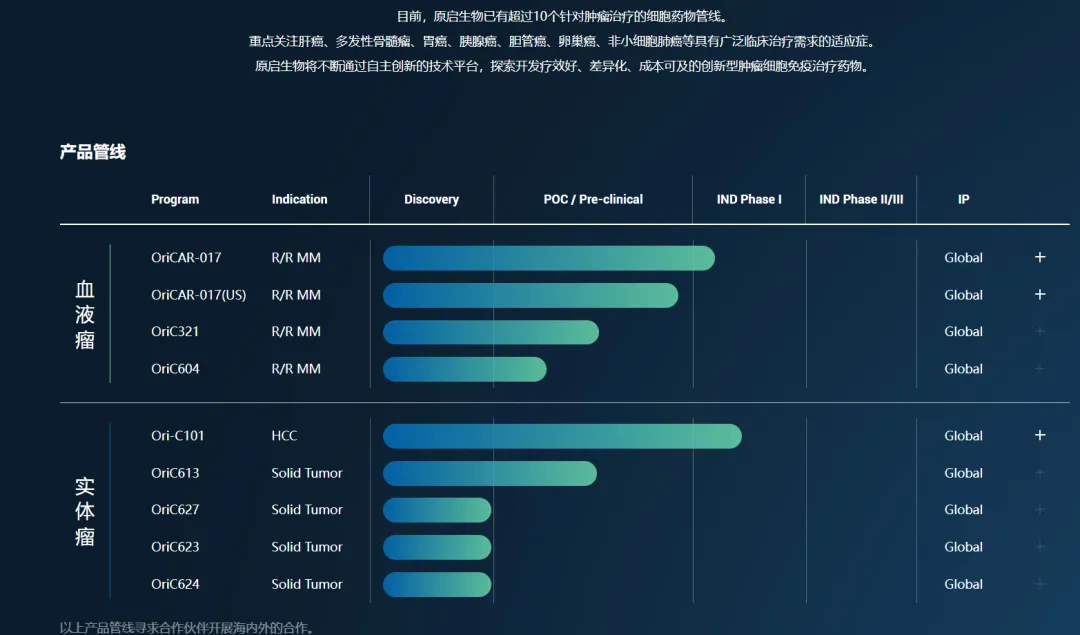Open the OriCAR-017(US) program name
This screenshot has width=1080, height=635.
(x=198, y=295)
